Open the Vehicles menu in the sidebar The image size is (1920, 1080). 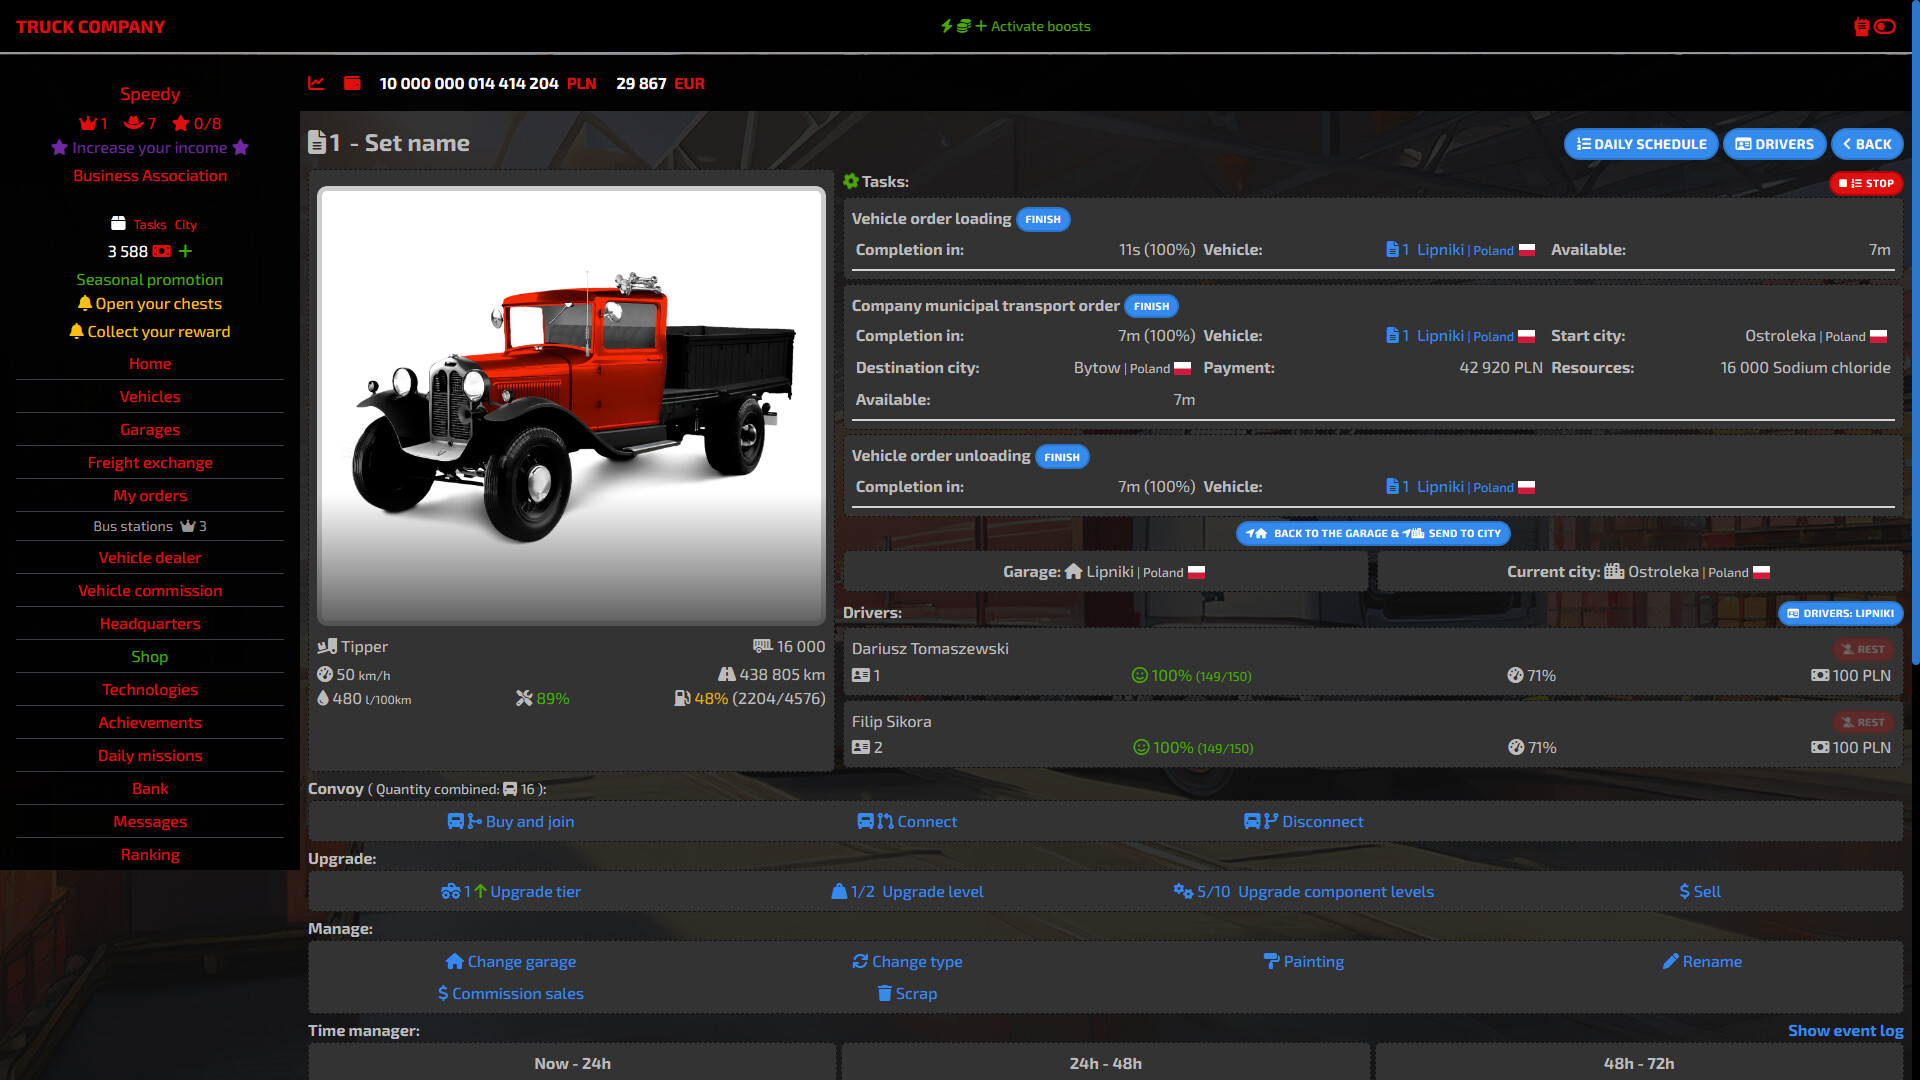coord(149,396)
